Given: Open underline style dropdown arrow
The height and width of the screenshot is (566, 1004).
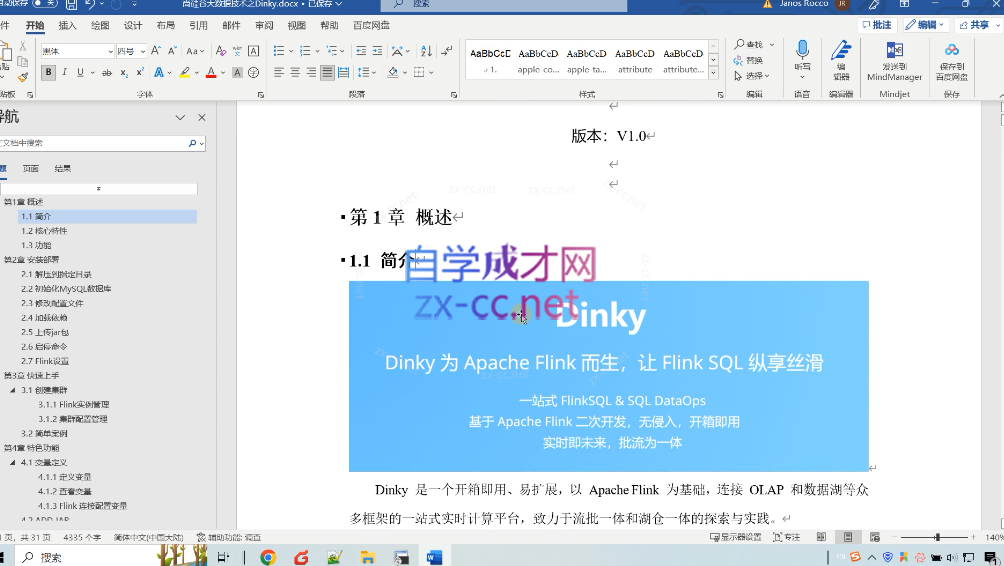Looking at the screenshot, I should pyautogui.click(x=93, y=72).
